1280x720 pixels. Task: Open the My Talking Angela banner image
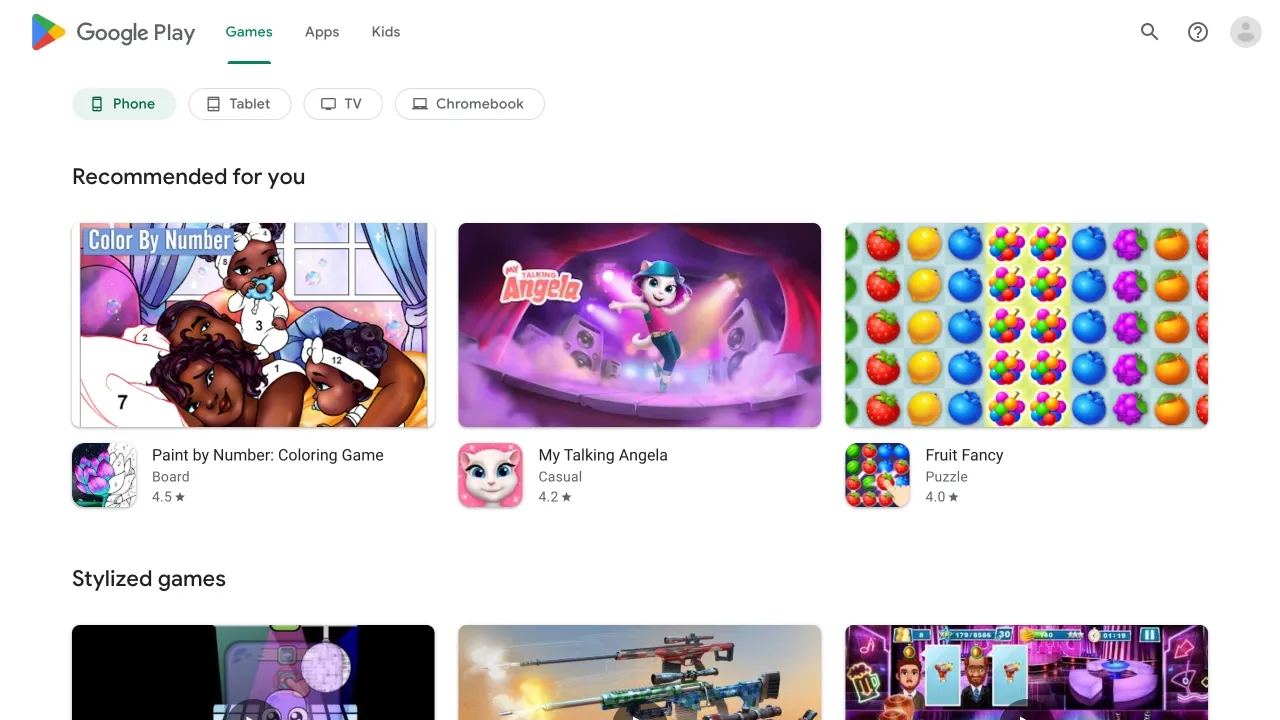pos(640,325)
